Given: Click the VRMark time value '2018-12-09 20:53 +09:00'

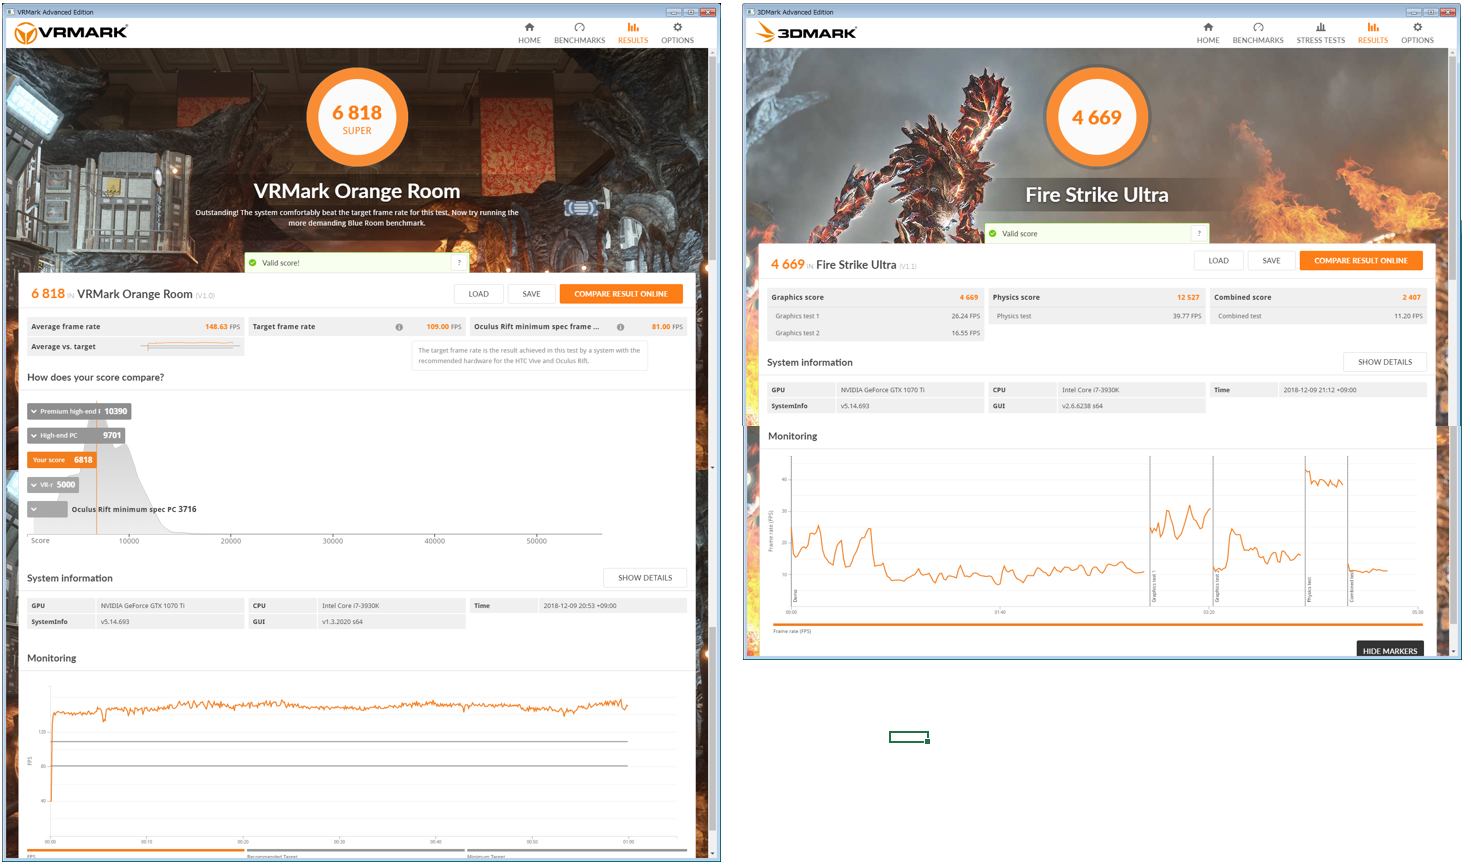Looking at the screenshot, I should tap(580, 606).
